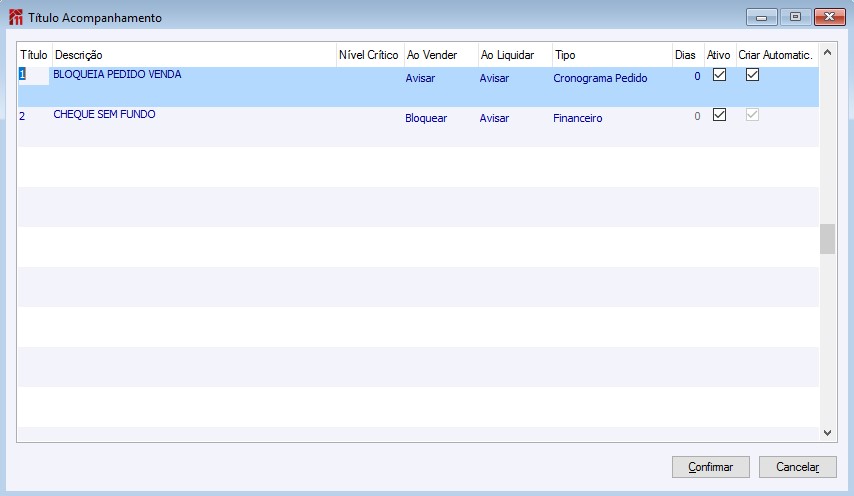Open Ao Vender value Bloquear

pyautogui.click(x=426, y=118)
